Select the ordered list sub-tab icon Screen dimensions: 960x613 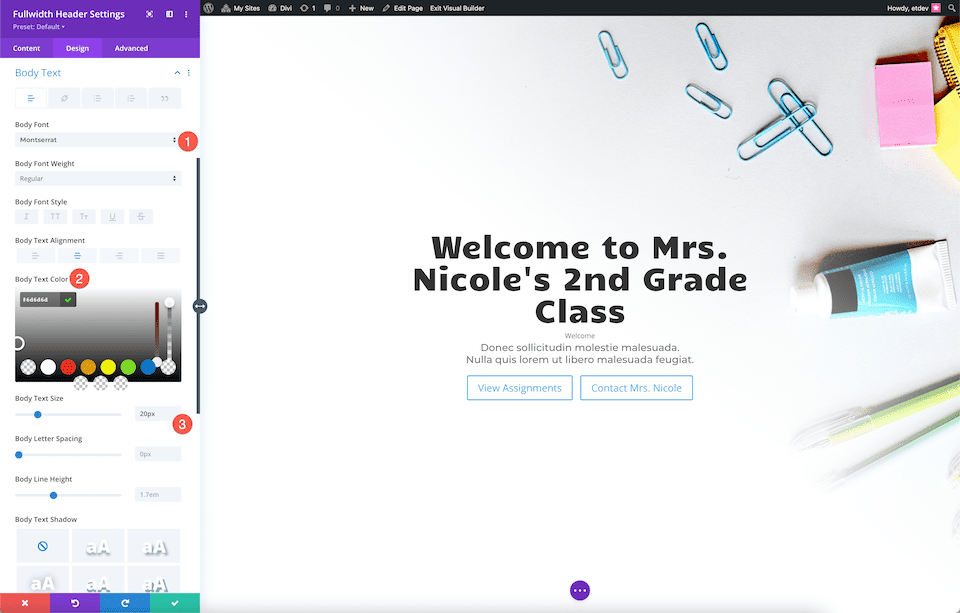click(x=131, y=98)
